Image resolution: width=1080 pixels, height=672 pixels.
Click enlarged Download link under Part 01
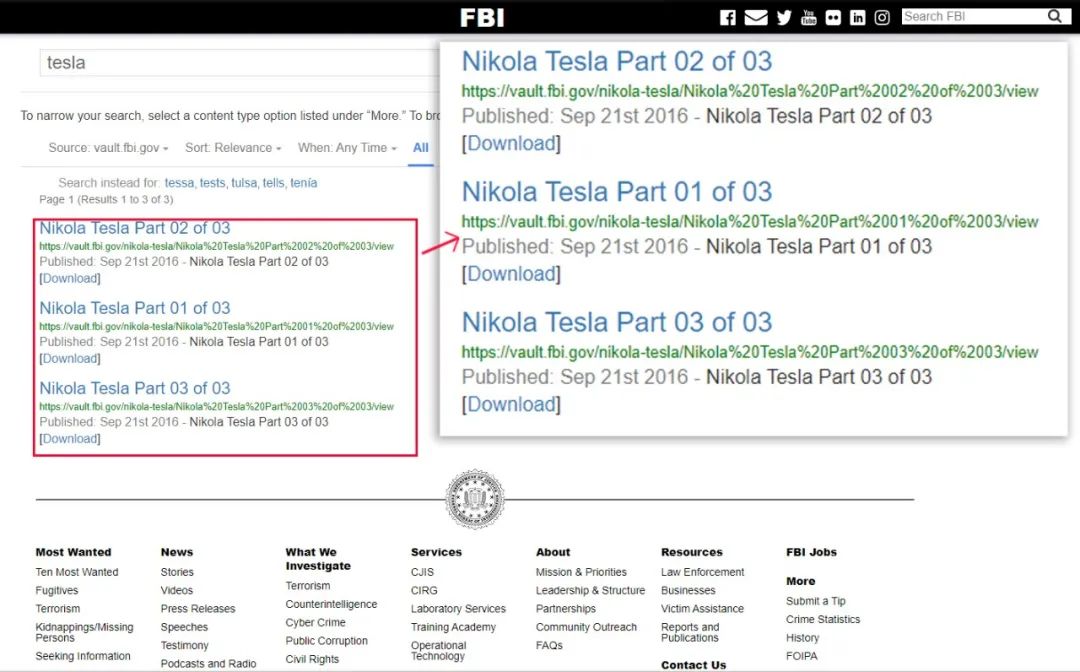point(511,273)
